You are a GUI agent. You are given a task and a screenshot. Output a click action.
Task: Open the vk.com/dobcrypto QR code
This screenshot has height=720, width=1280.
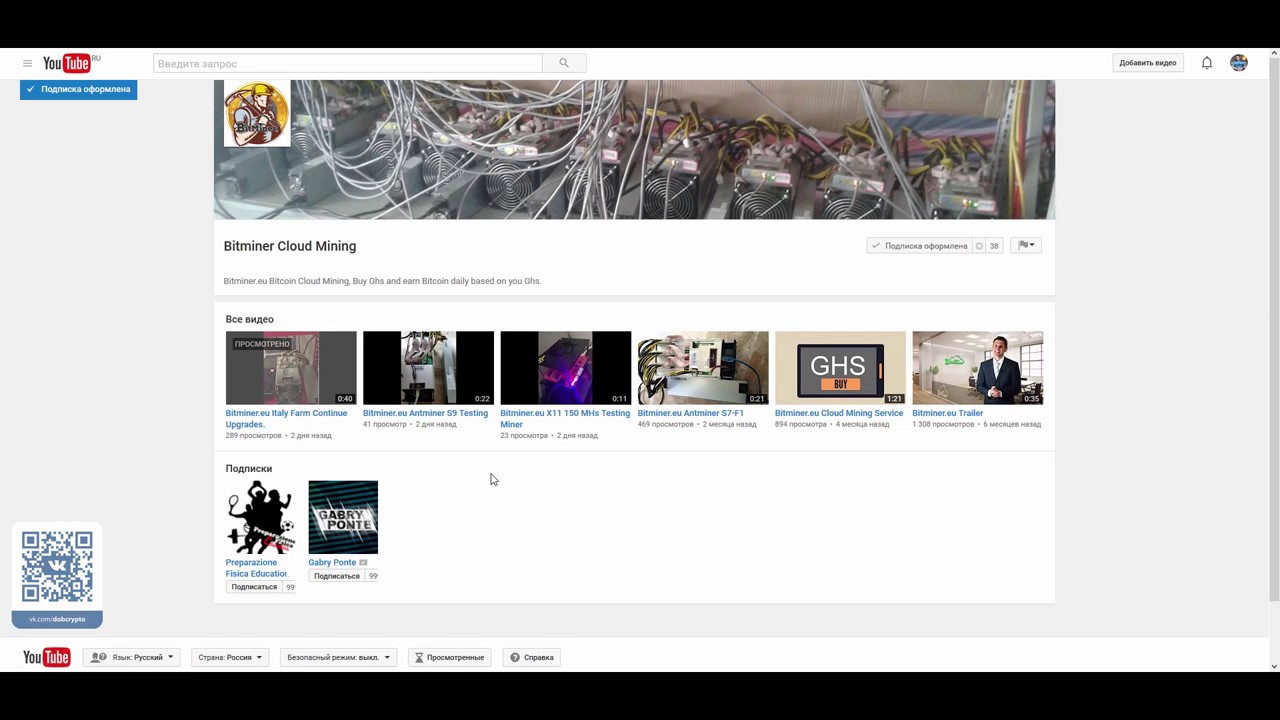click(x=57, y=567)
